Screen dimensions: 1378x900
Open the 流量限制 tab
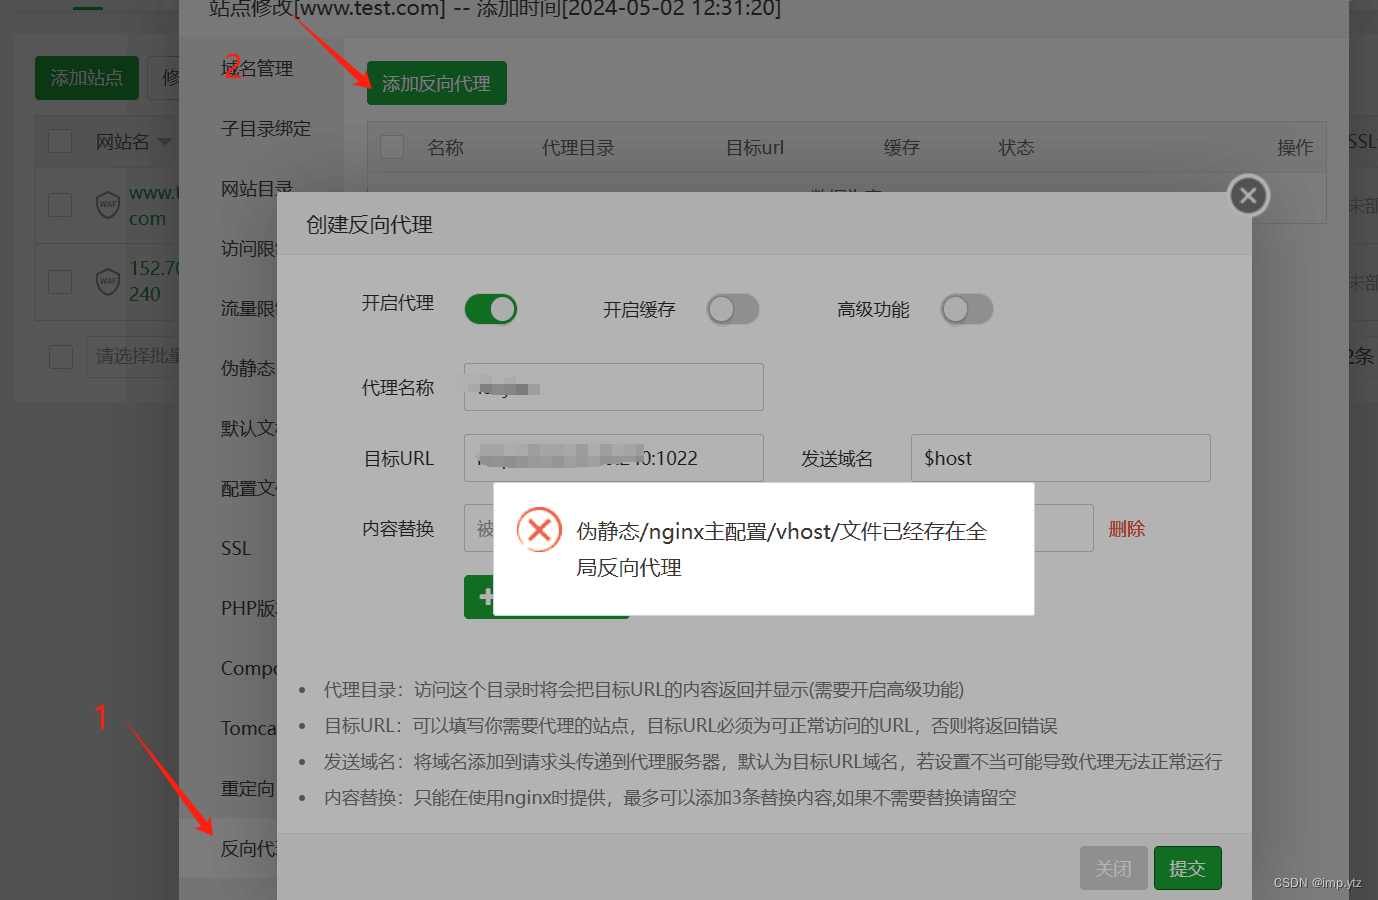pos(248,308)
